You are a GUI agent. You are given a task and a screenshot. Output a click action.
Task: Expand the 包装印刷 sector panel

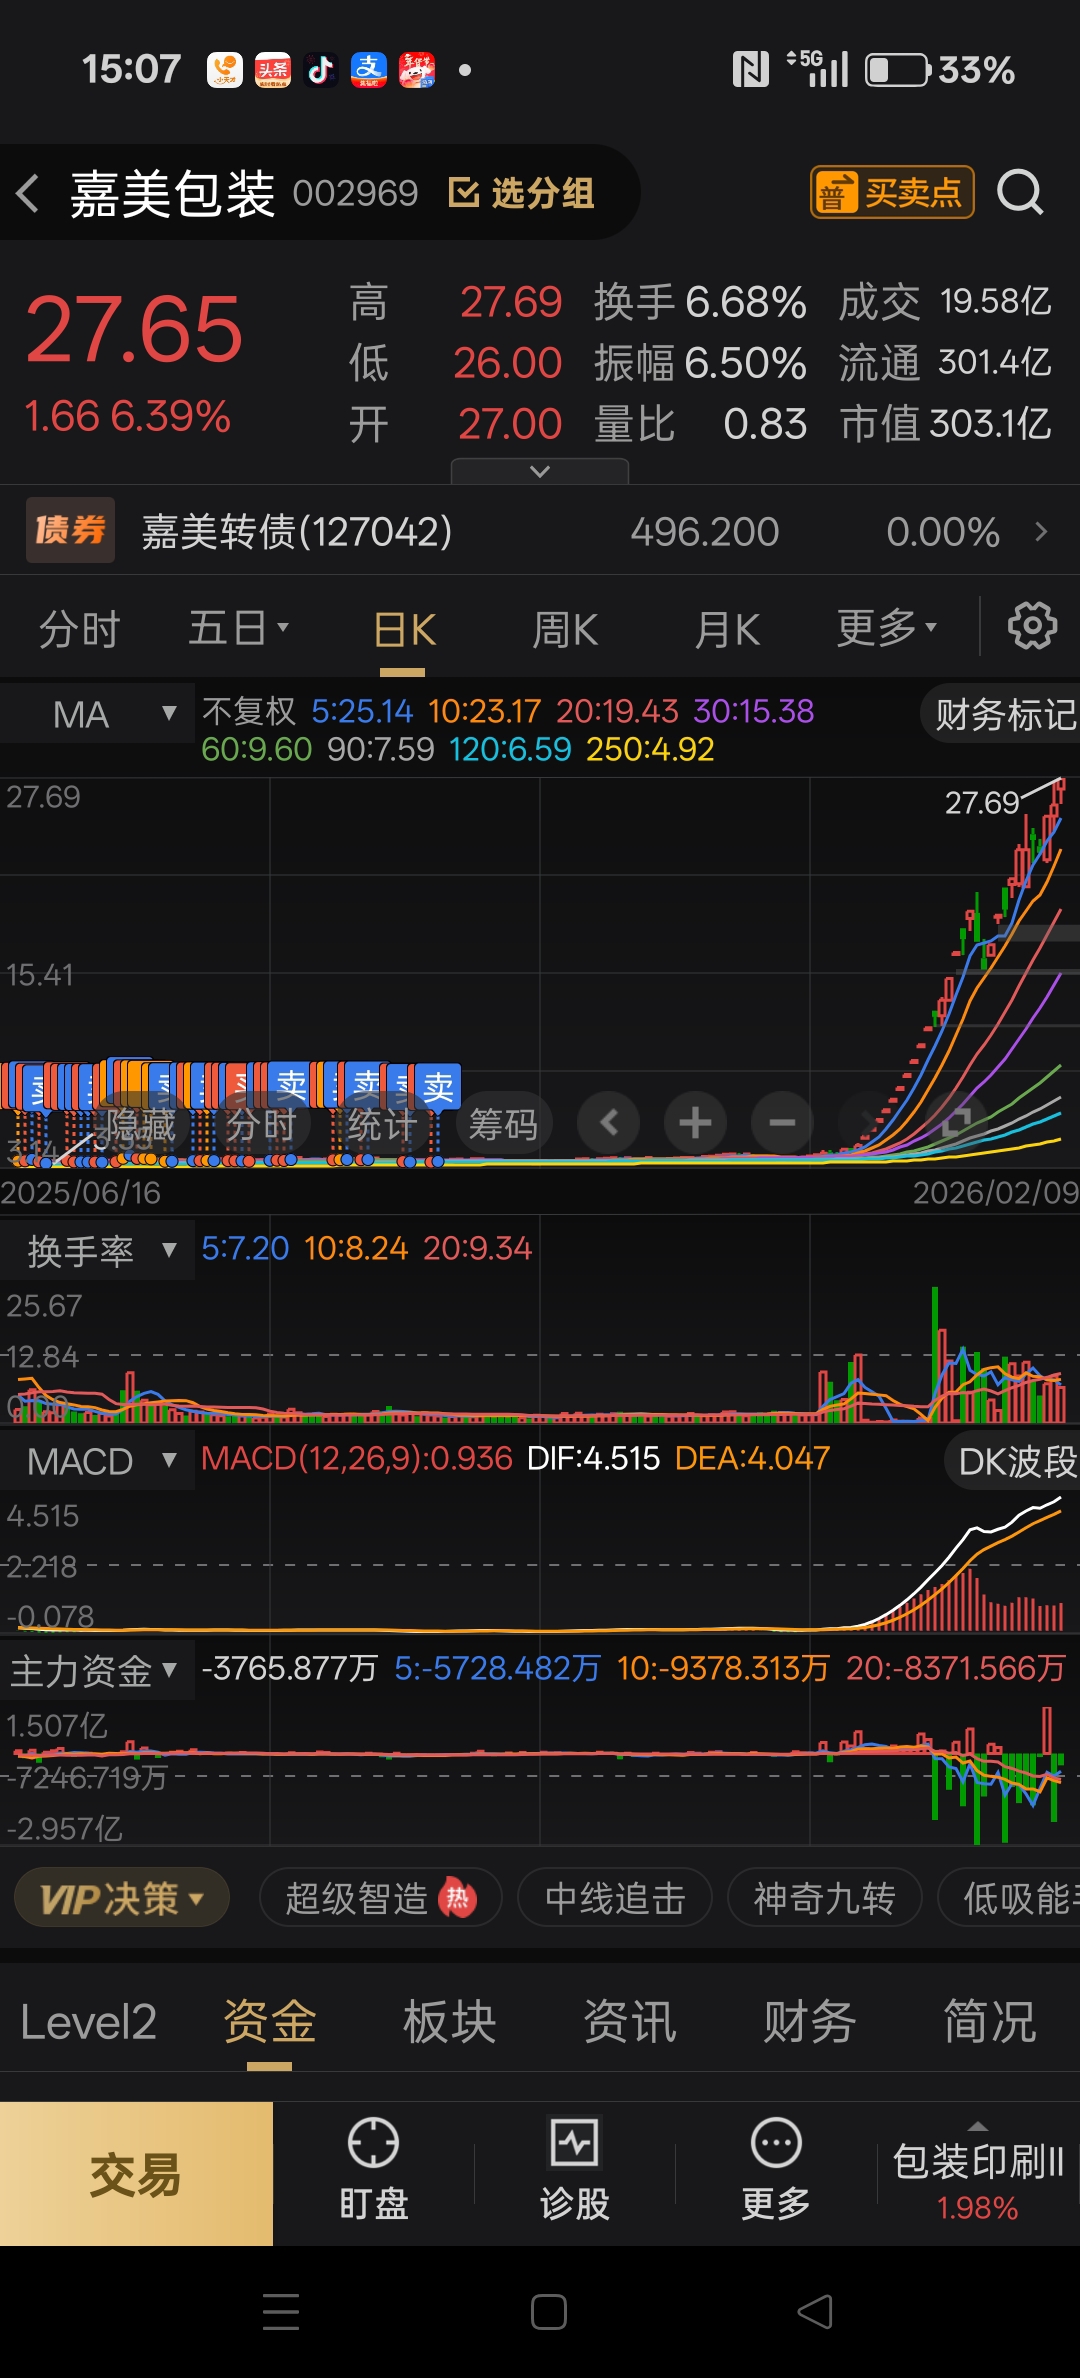pyautogui.click(x=978, y=2174)
